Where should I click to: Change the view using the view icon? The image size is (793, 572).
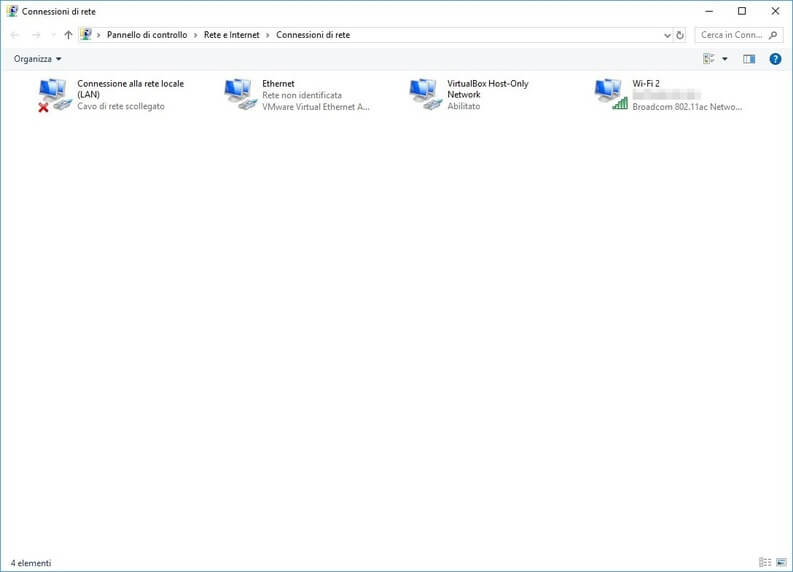(x=709, y=59)
